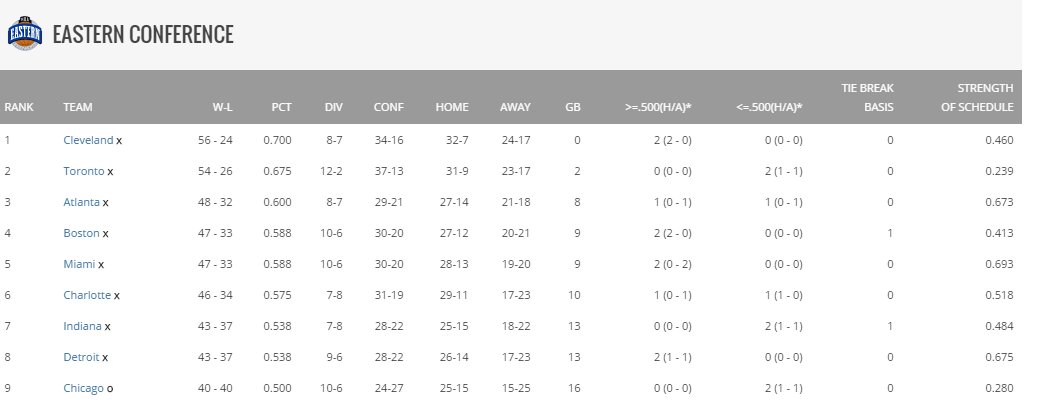Click the Miami team link

pyautogui.click(x=79, y=264)
